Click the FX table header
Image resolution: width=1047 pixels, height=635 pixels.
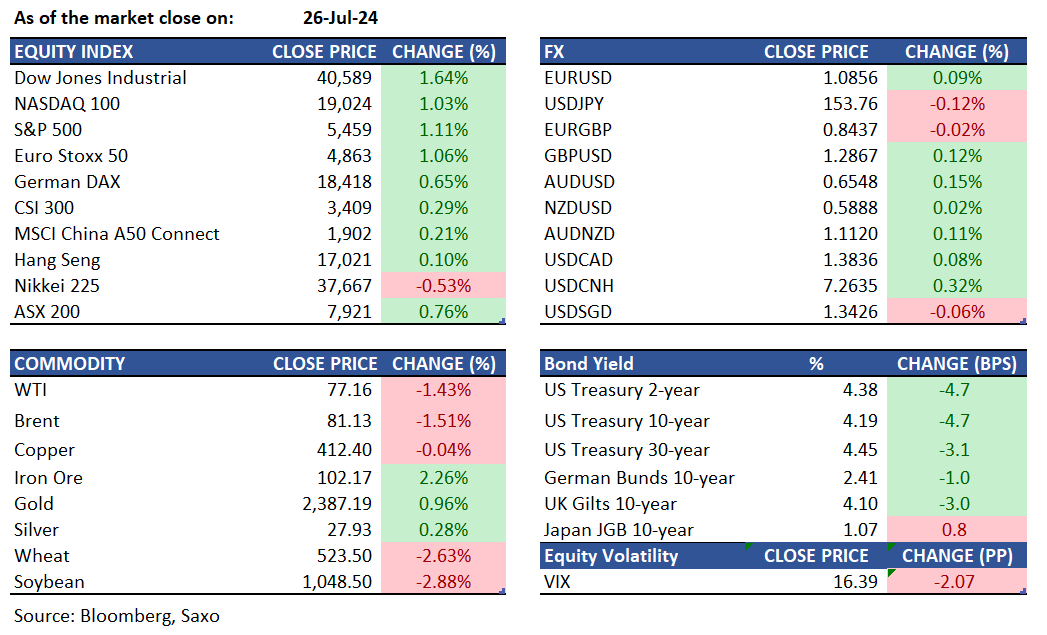tap(556, 52)
